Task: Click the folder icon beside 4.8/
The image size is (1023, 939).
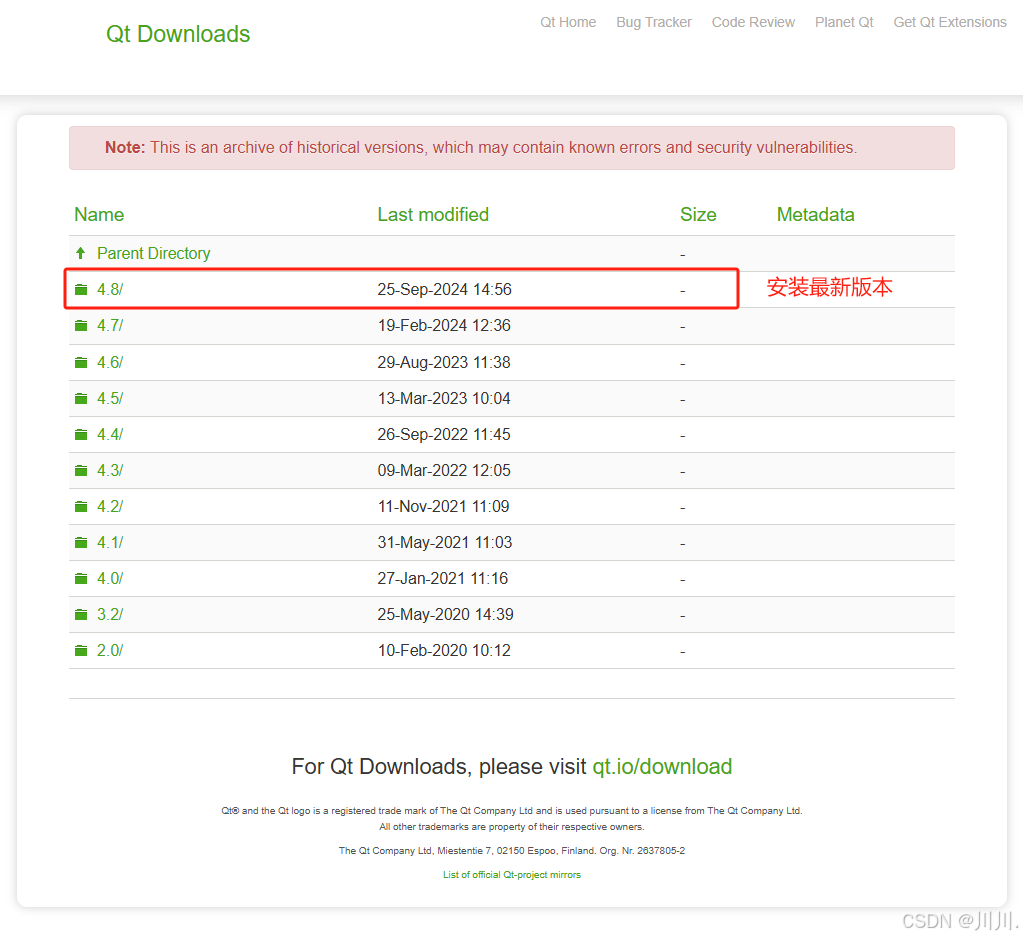Action: tap(81, 289)
